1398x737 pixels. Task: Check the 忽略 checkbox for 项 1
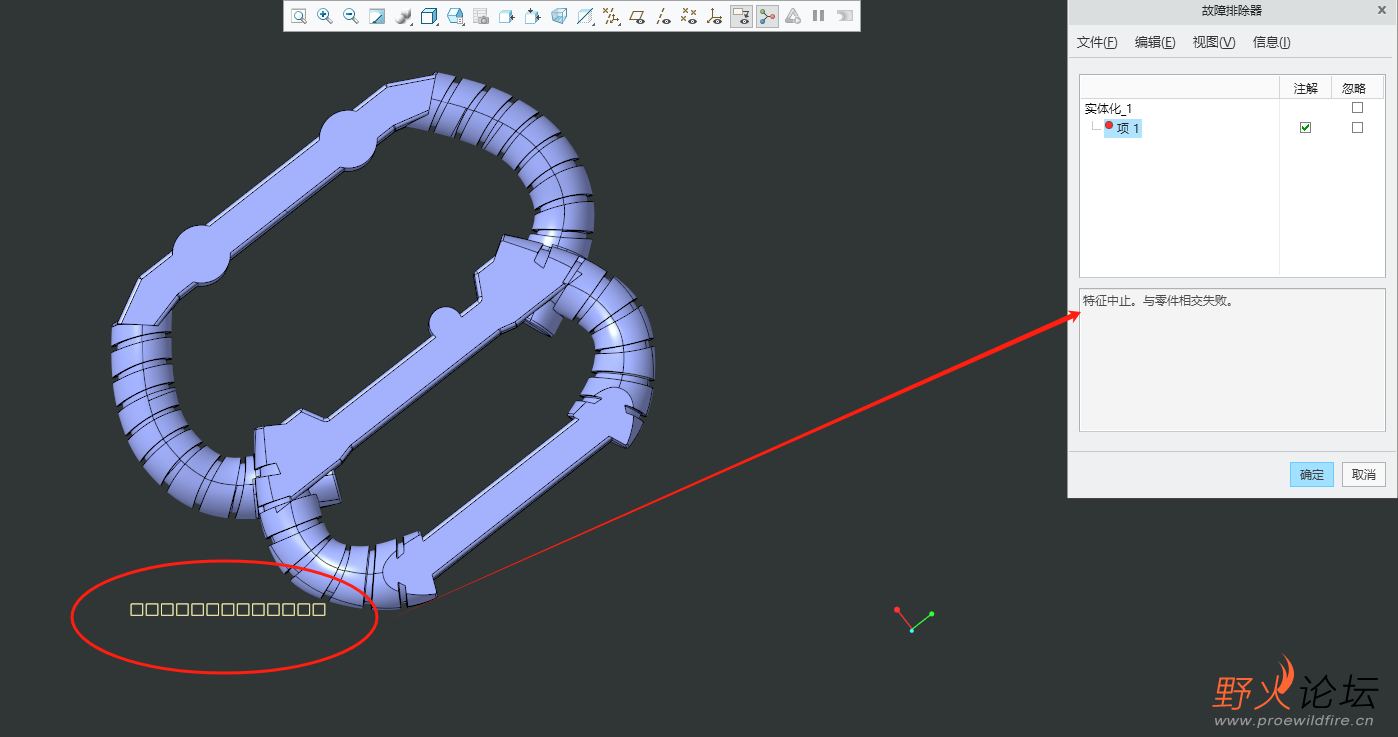point(1357,128)
